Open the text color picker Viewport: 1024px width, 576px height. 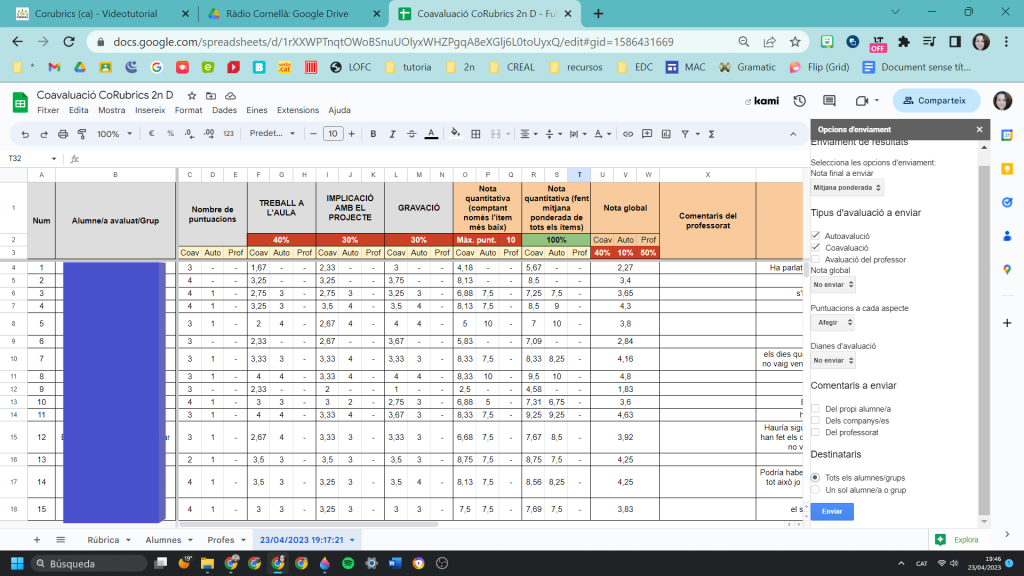pos(430,134)
